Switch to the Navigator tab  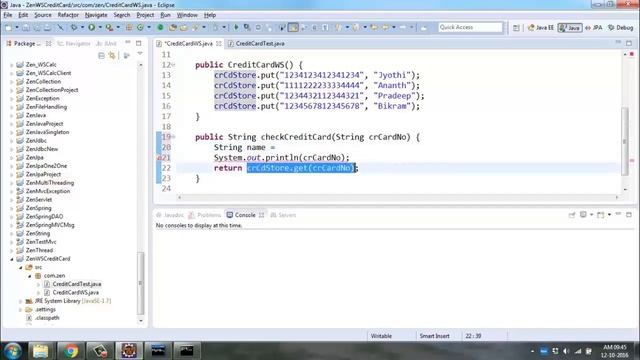pos(73,43)
